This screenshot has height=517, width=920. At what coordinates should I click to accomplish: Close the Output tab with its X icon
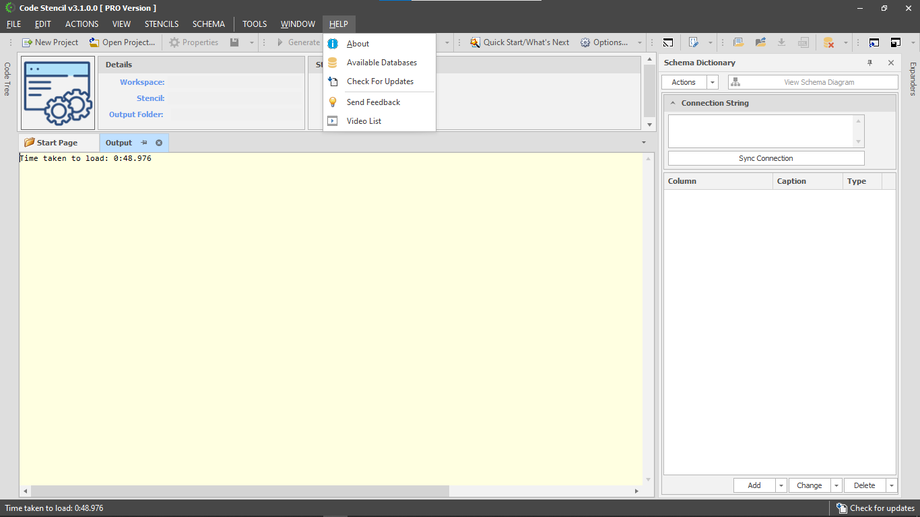coord(159,143)
